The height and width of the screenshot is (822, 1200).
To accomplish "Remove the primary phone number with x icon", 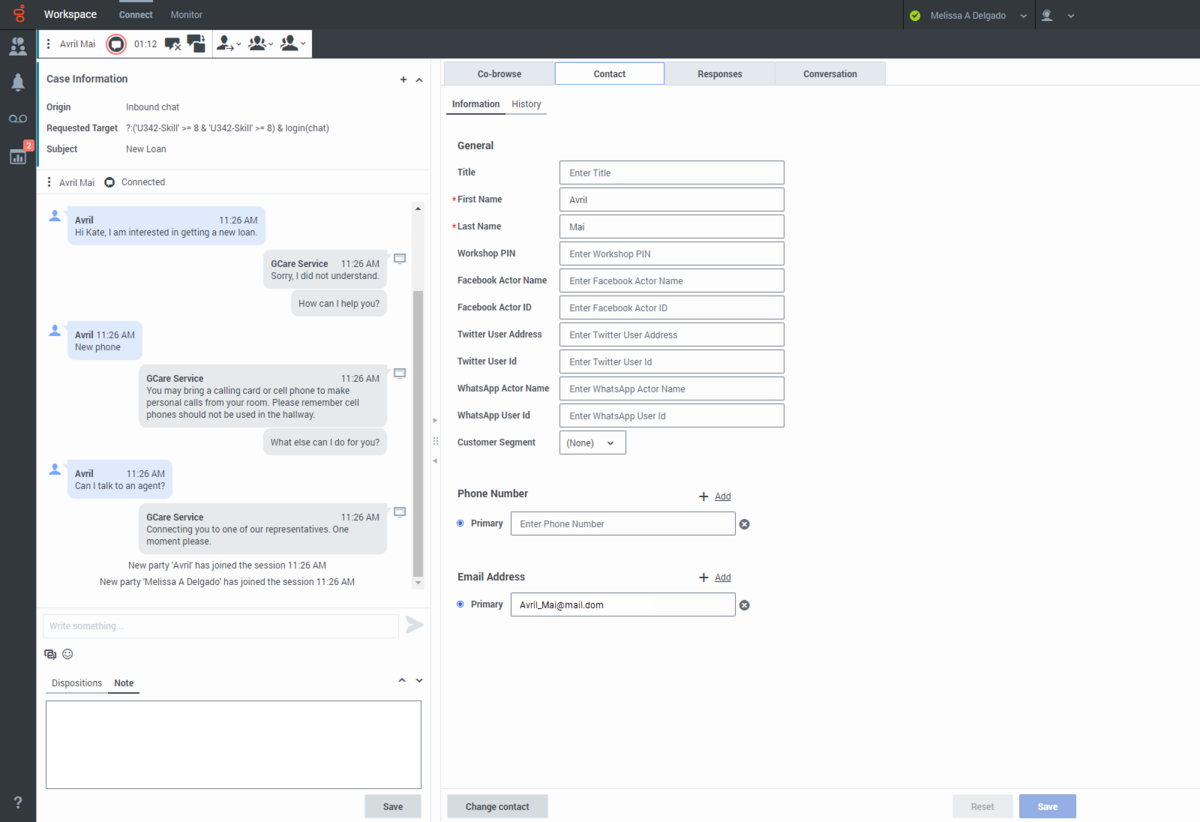I will (744, 524).
